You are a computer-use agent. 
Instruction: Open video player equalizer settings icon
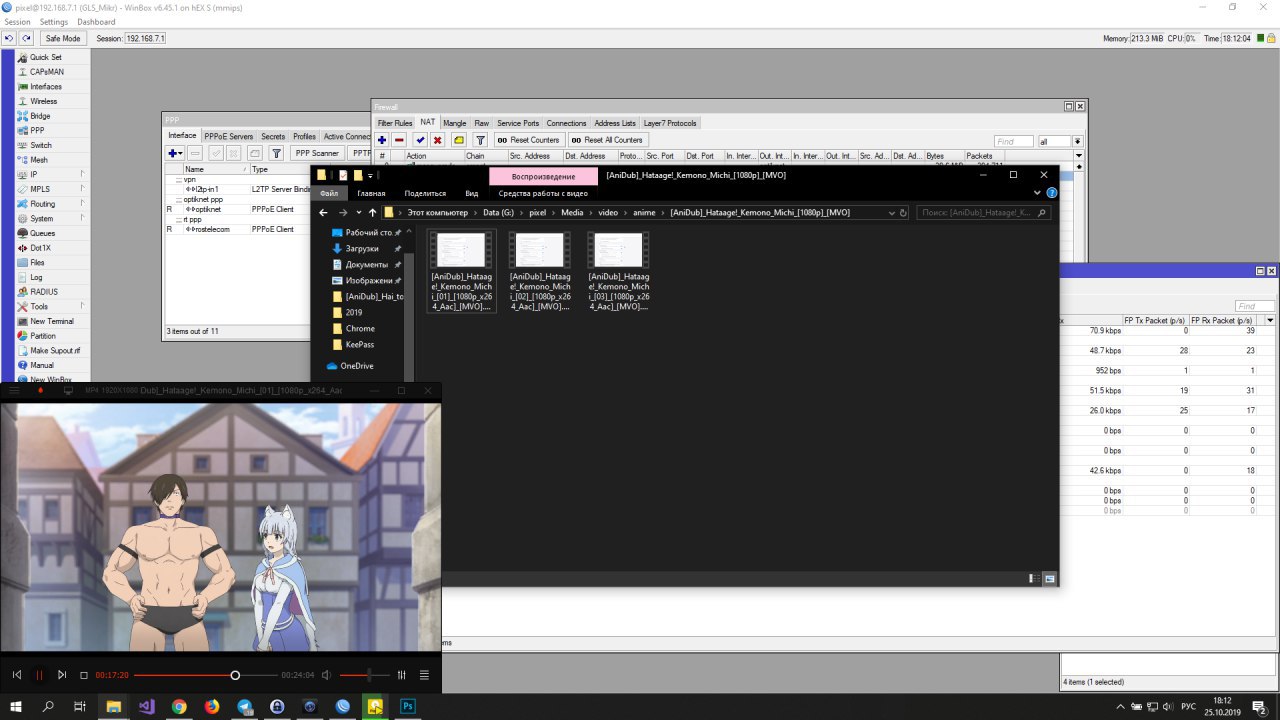[x=402, y=675]
